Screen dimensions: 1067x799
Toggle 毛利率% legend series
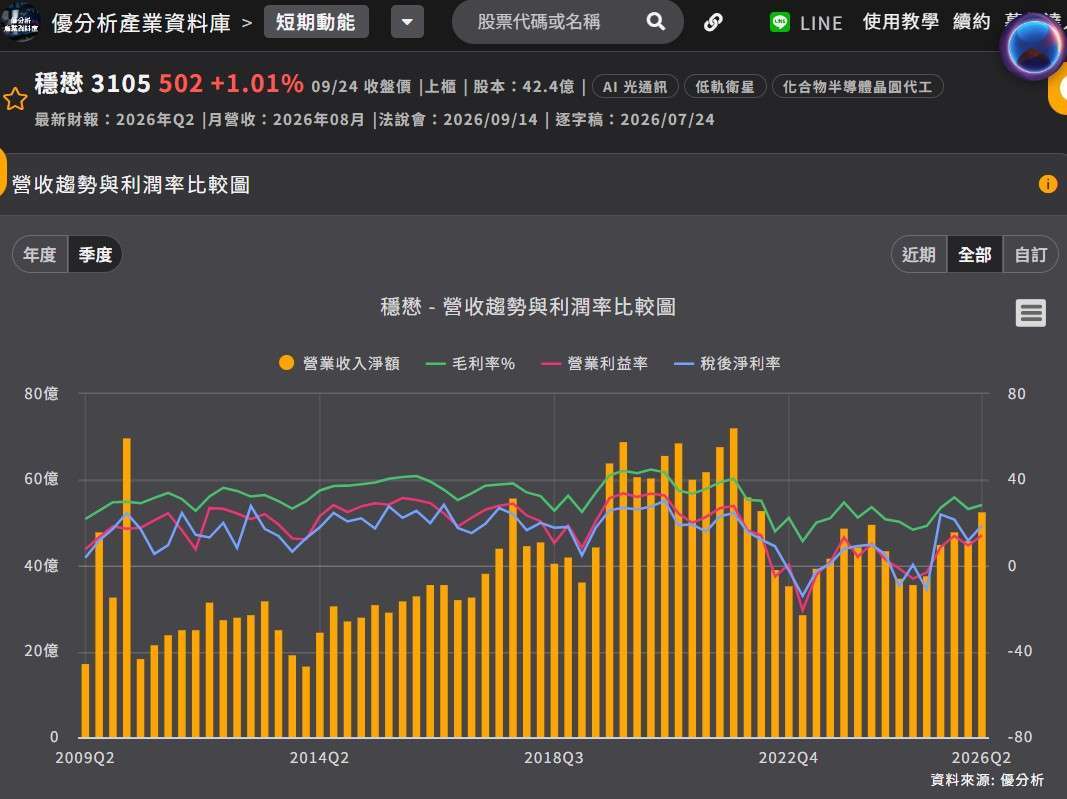pyautogui.click(x=470, y=363)
